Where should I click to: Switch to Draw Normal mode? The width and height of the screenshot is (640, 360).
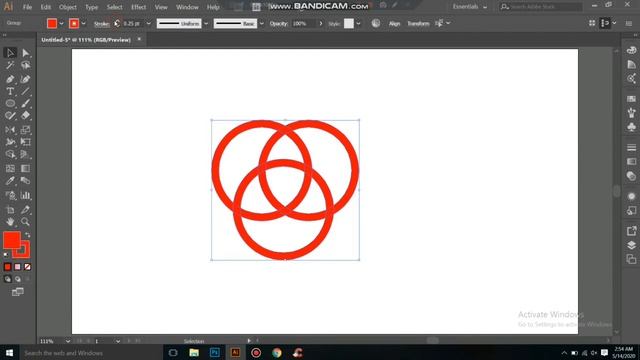click(7, 279)
